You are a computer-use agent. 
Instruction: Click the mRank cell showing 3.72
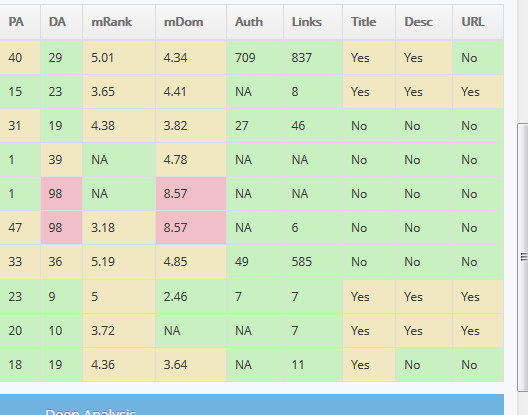[119, 331]
